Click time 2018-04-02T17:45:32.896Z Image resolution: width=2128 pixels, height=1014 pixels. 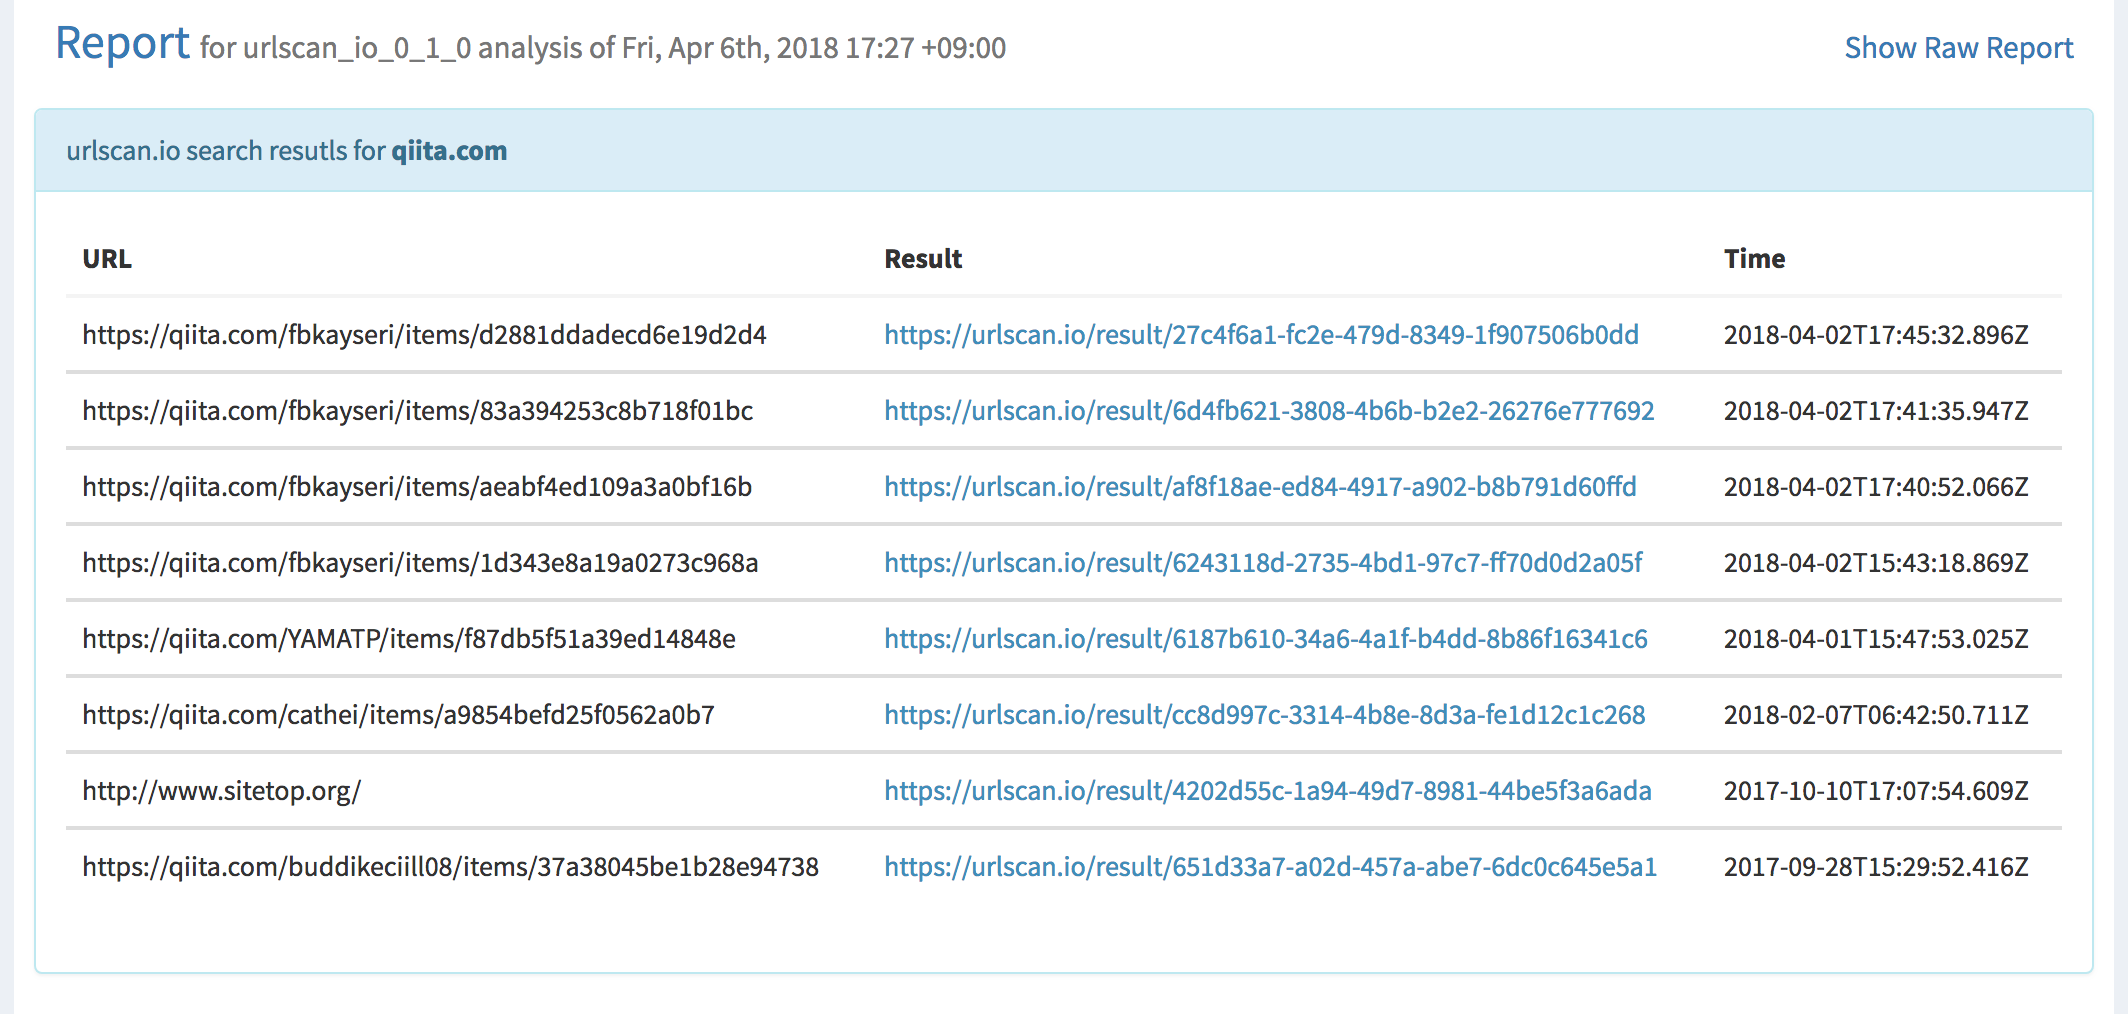tap(1876, 335)
